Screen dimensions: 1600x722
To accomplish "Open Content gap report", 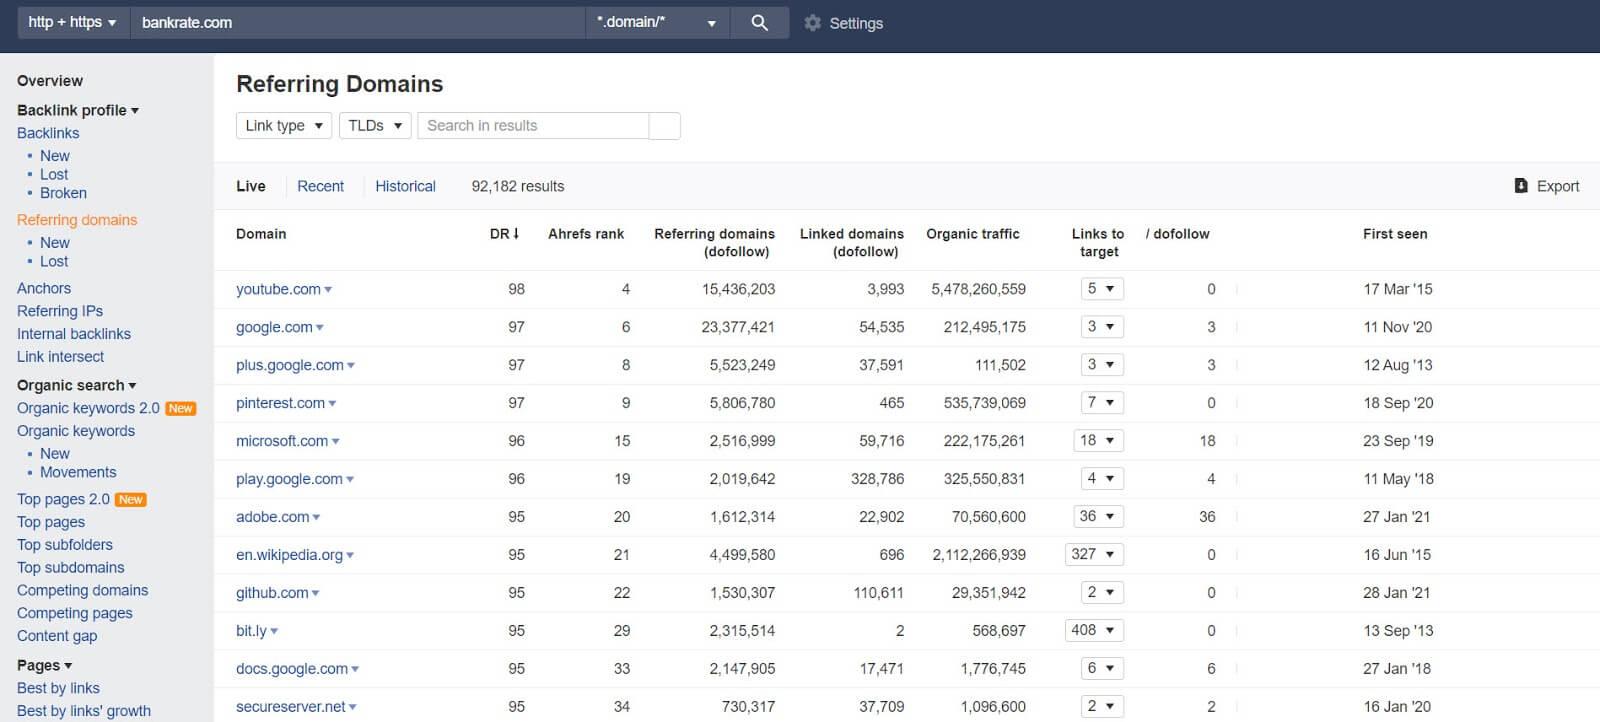I will pyautogui.click(x=57, y=636).
